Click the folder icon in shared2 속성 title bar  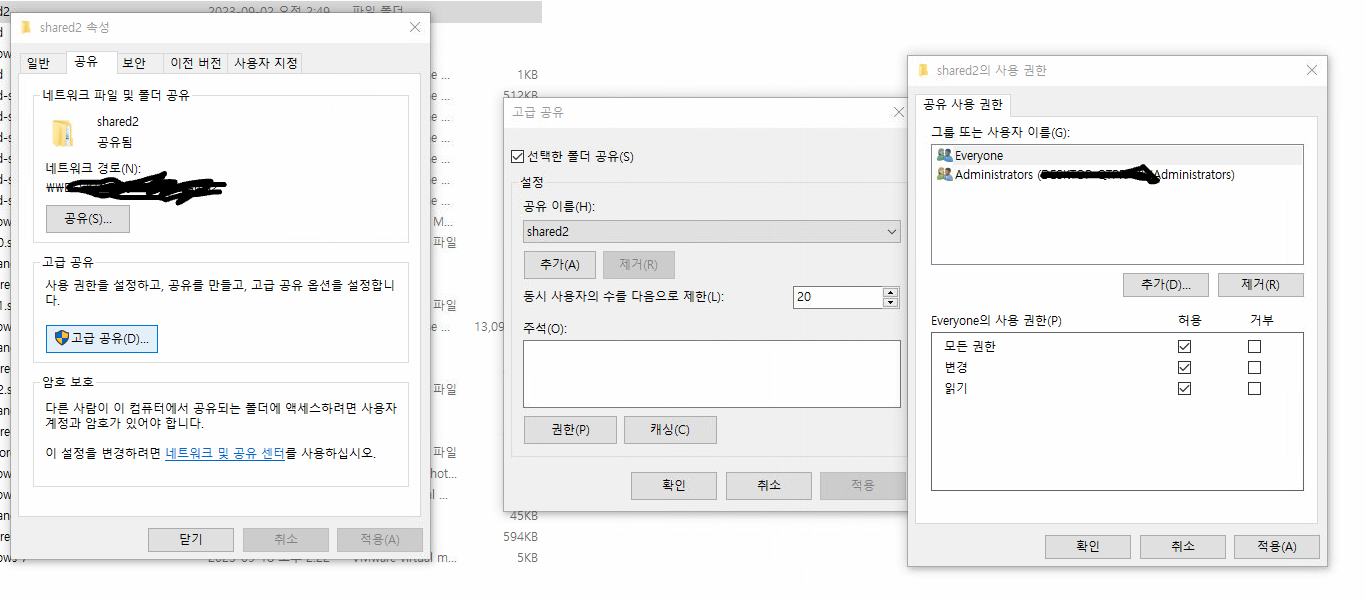click(x=27, y=27)
